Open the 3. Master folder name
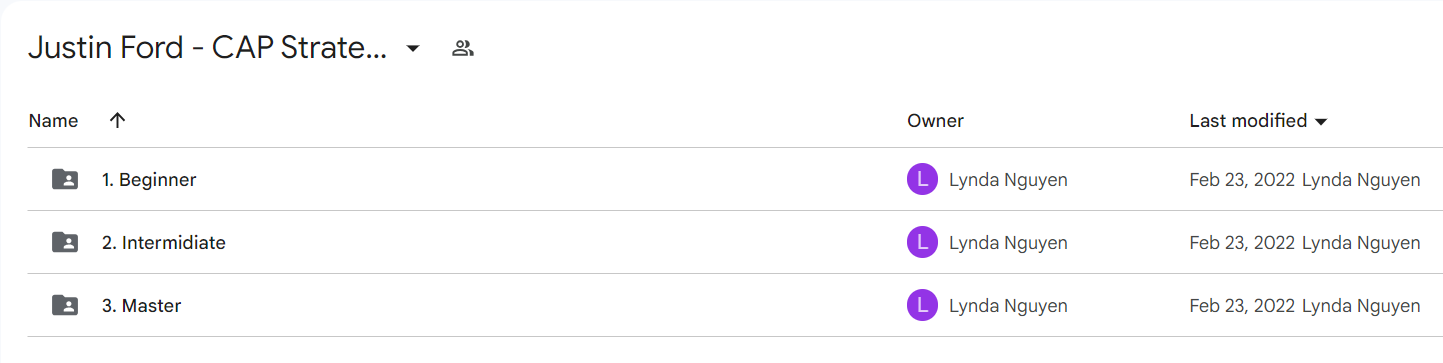 tap(141, 305)
